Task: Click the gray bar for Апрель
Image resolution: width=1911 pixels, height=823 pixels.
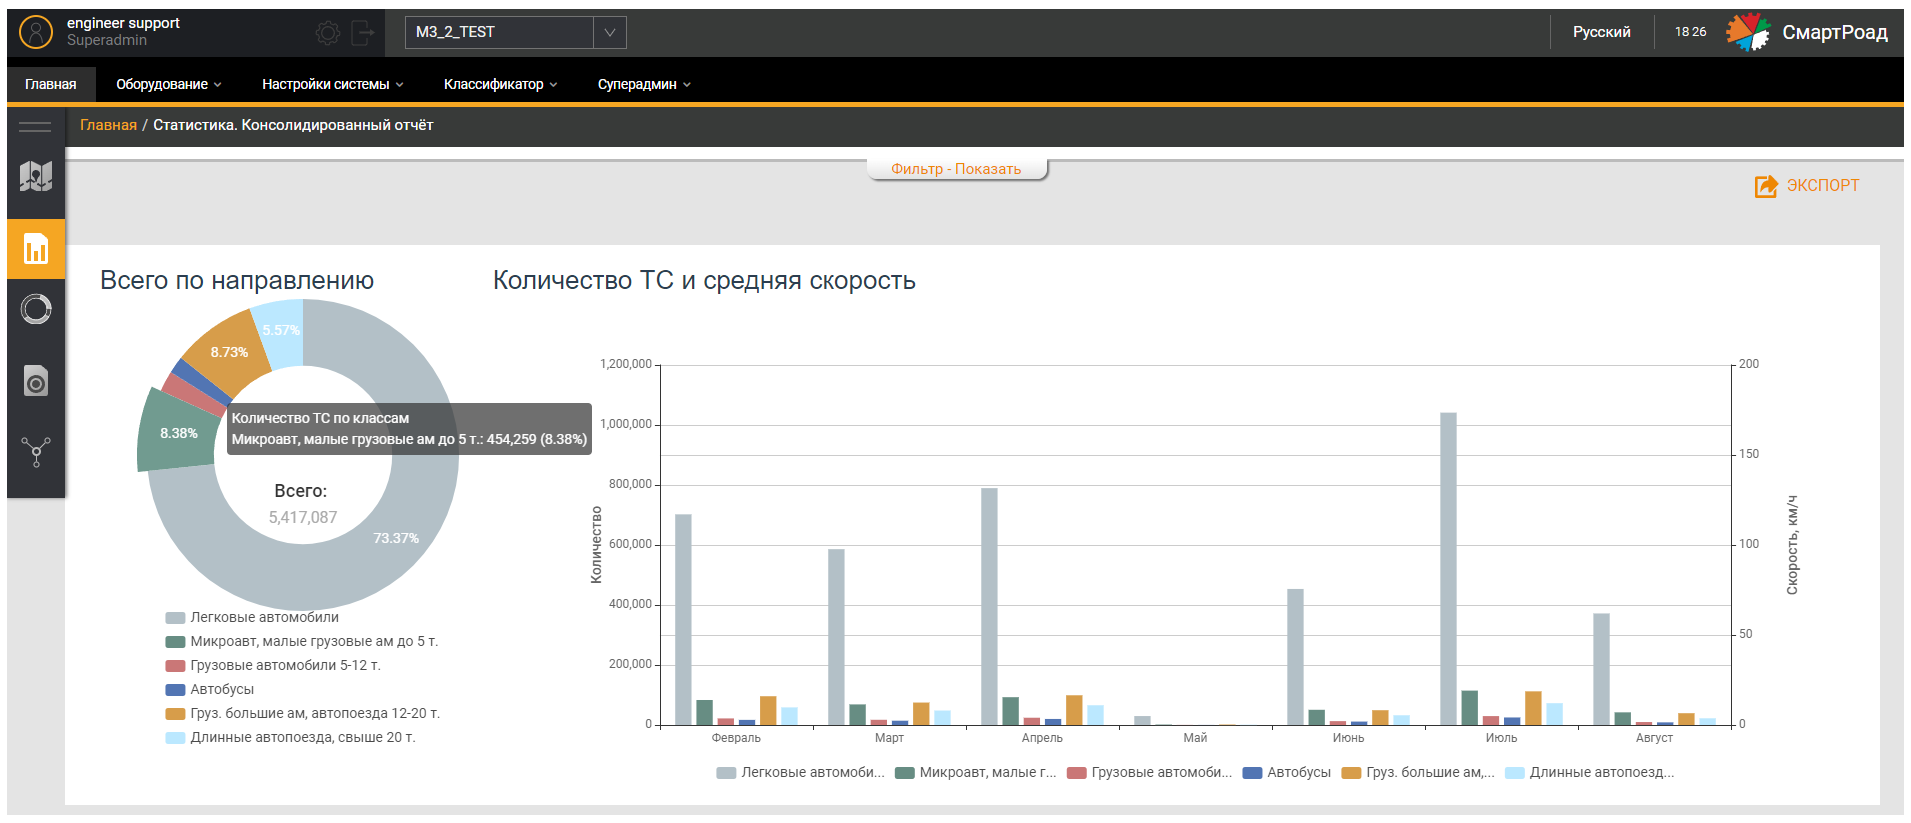Action: pos(989,607)
